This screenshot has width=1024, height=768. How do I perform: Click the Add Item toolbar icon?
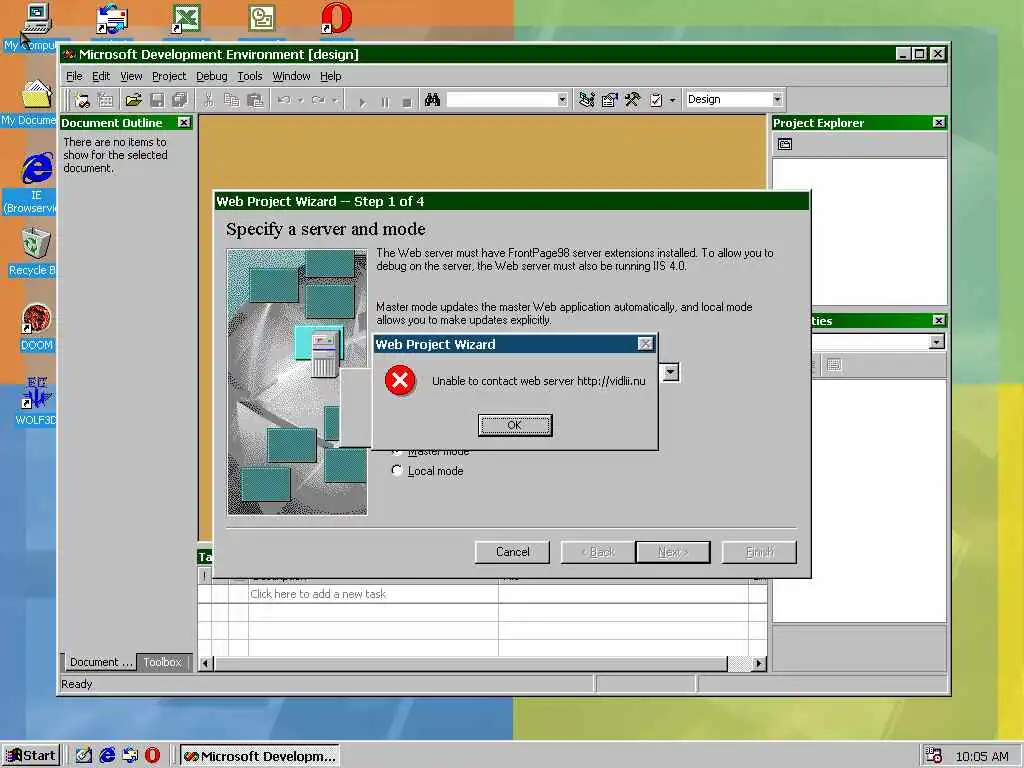[105, 100]
